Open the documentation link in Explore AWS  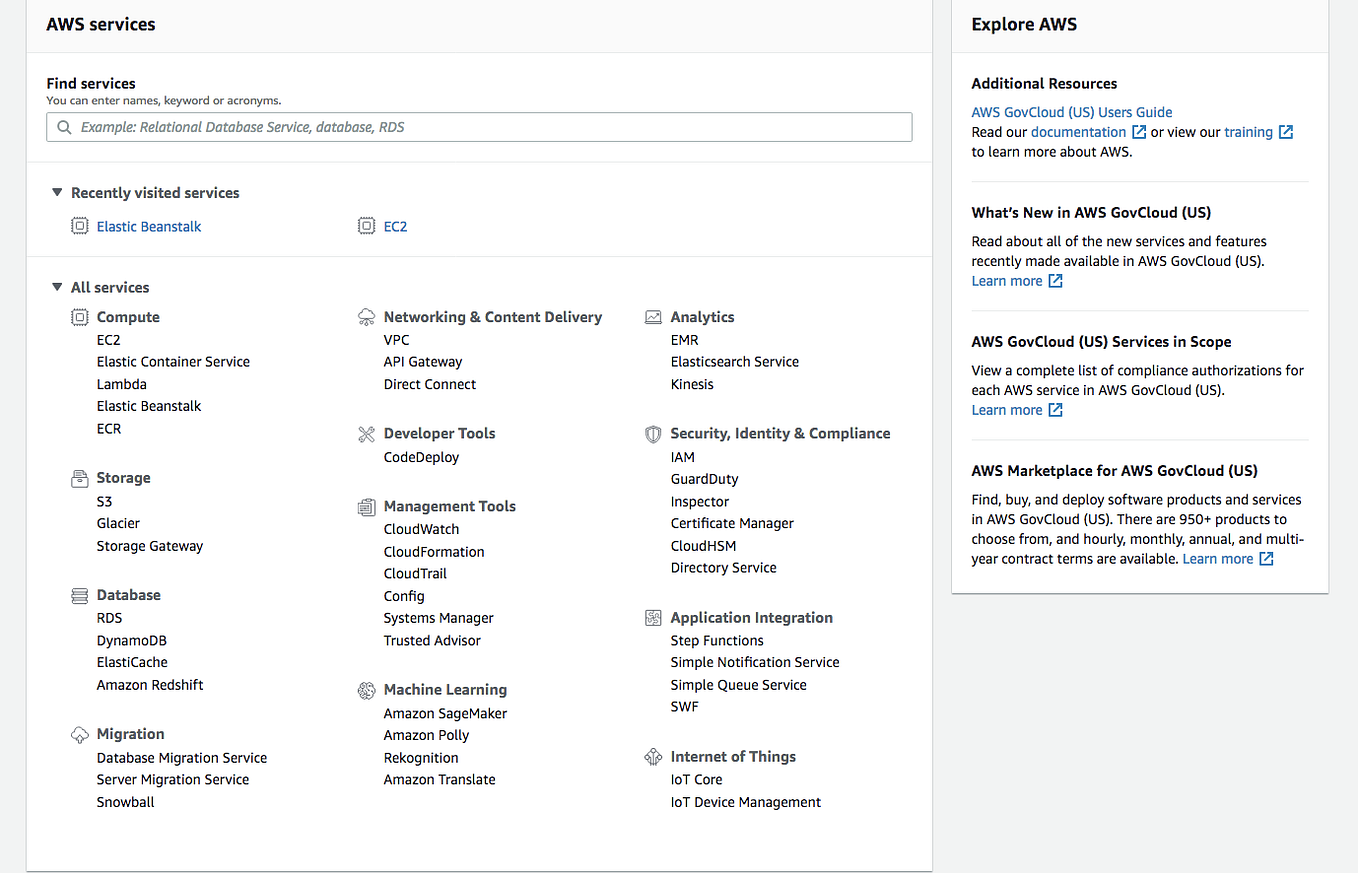click(1079, 131)
